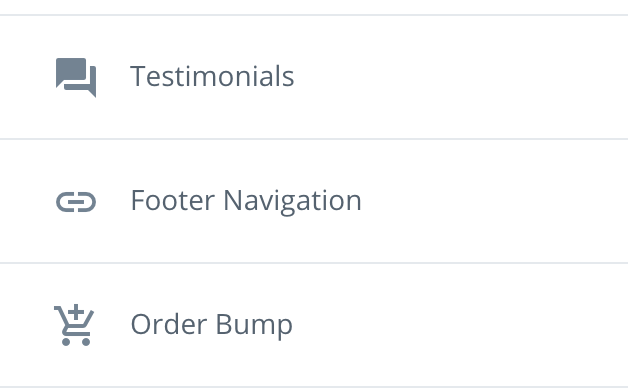
Task: Open the Order Bump section
Action: pos(314,325)
